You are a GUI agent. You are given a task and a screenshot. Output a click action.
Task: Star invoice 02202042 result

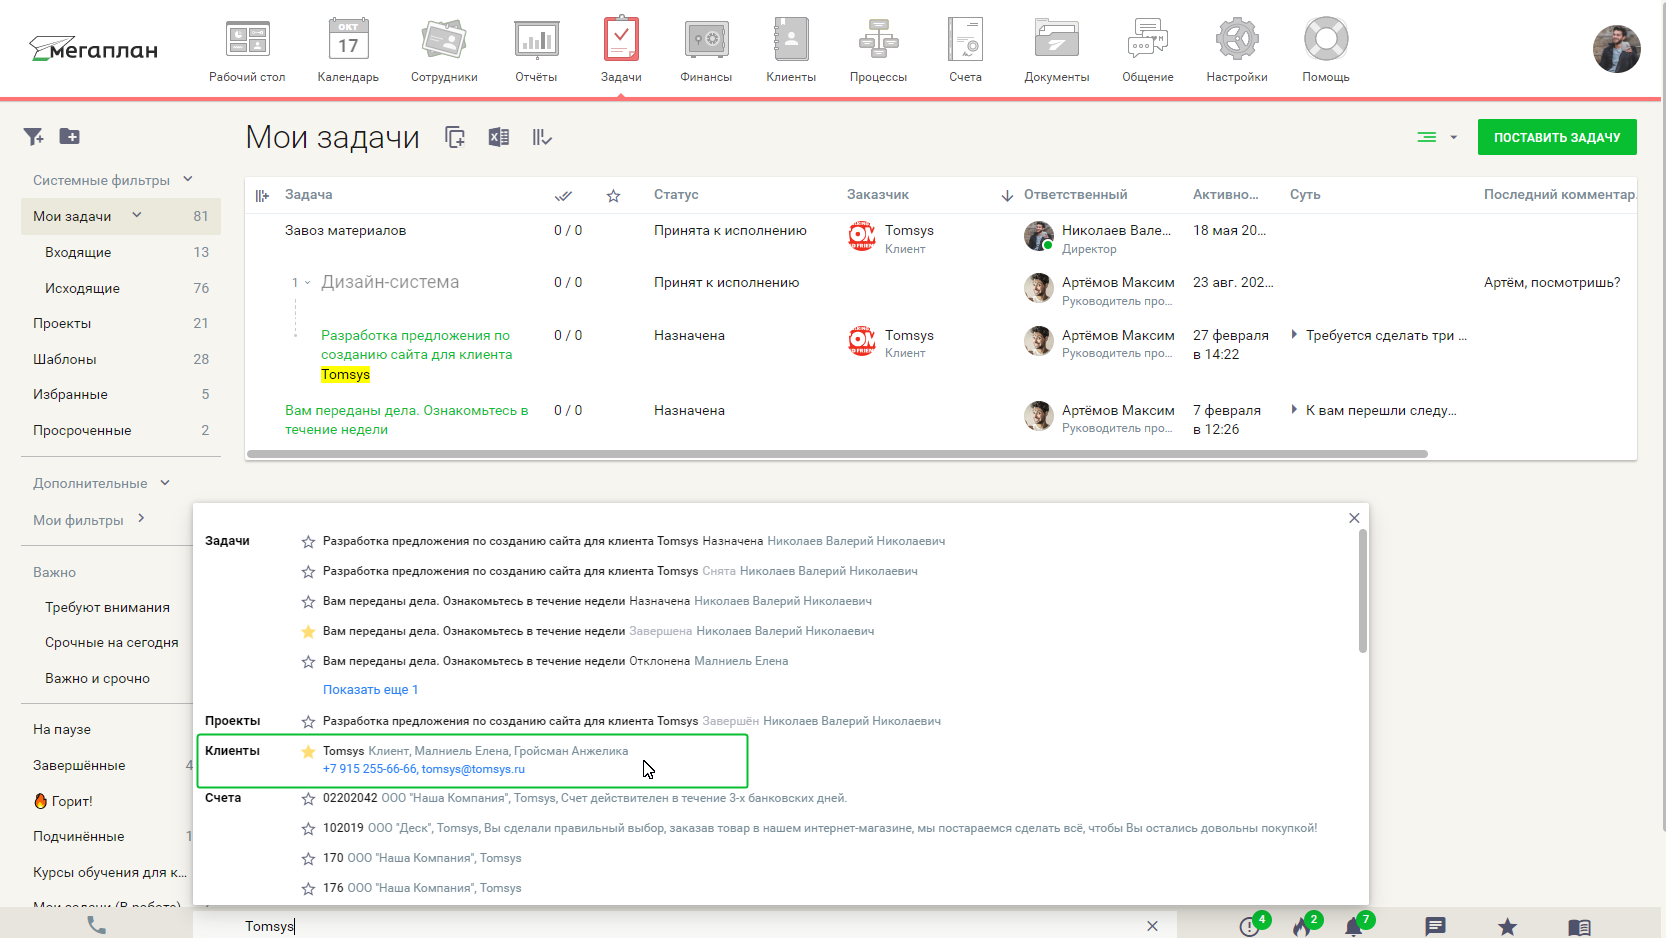(x=308, y=799)
